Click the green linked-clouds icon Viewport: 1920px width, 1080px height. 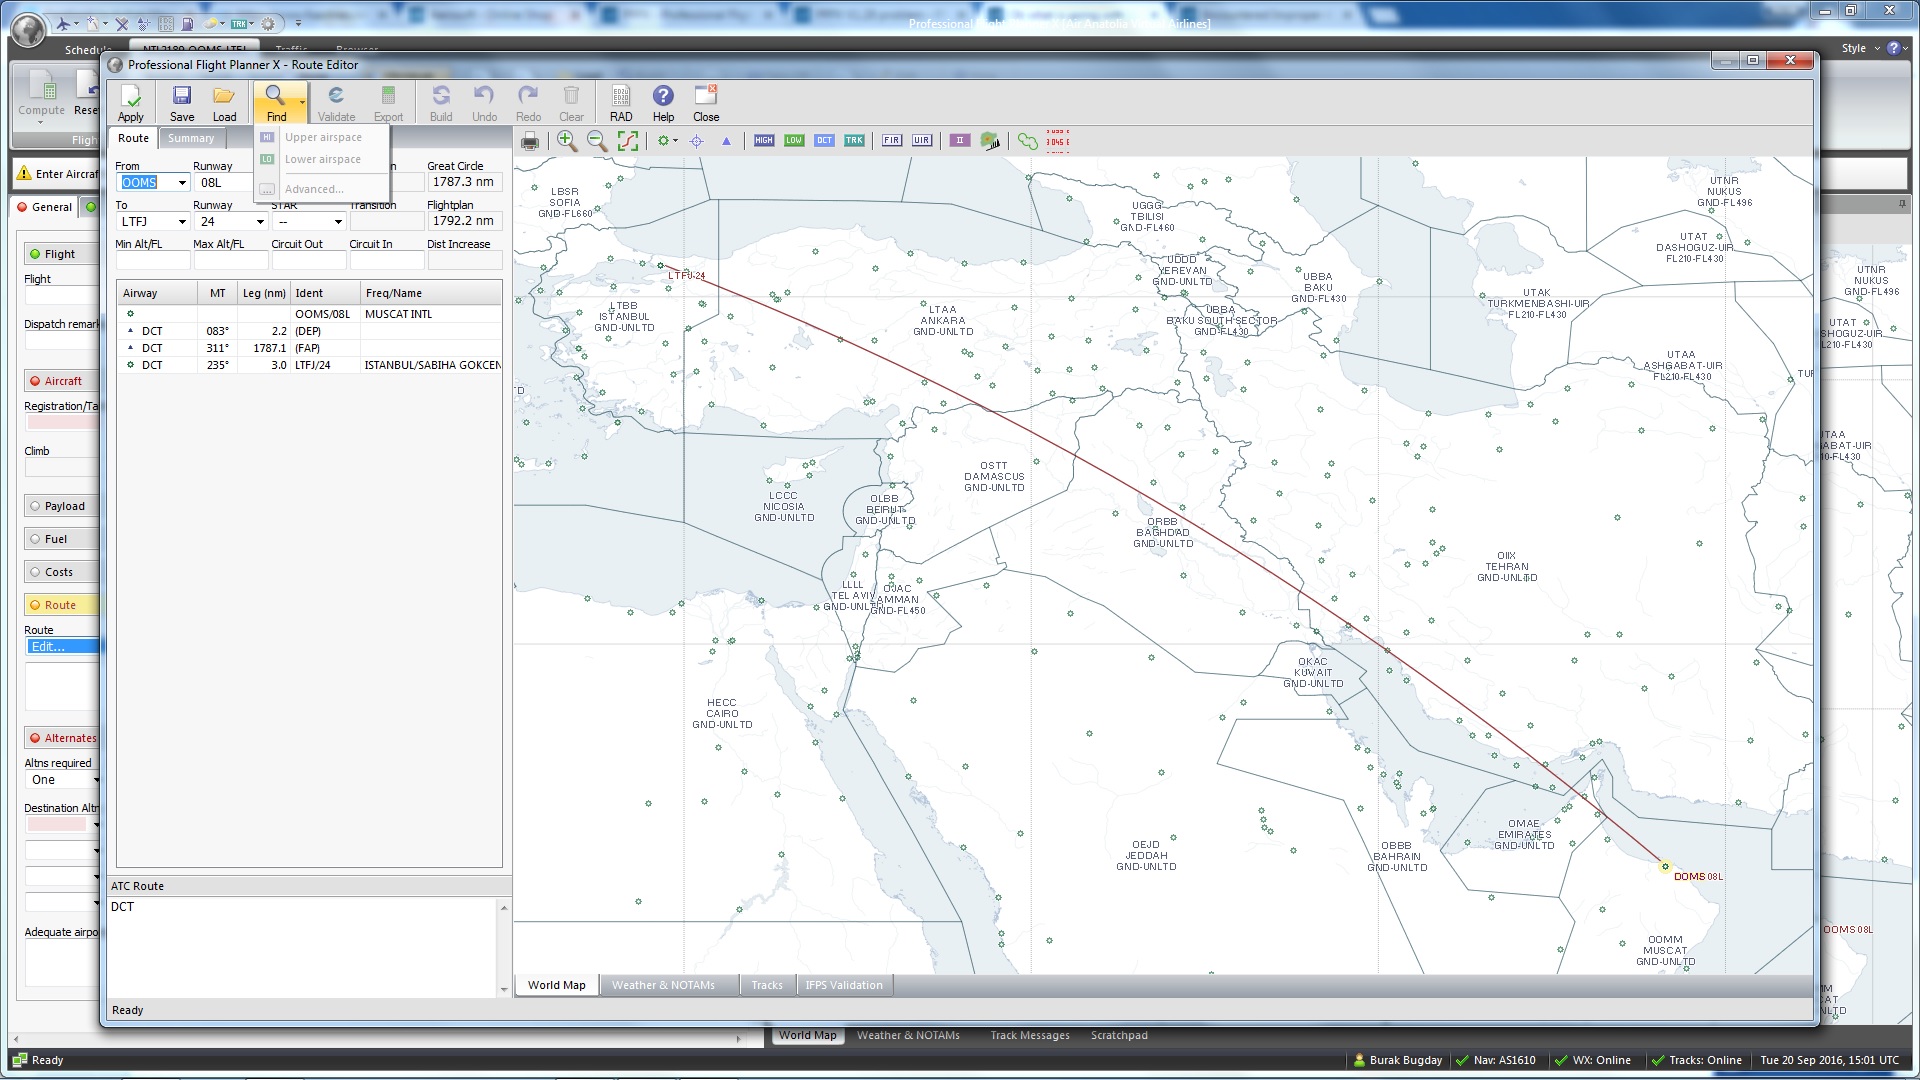point(1028,141)
